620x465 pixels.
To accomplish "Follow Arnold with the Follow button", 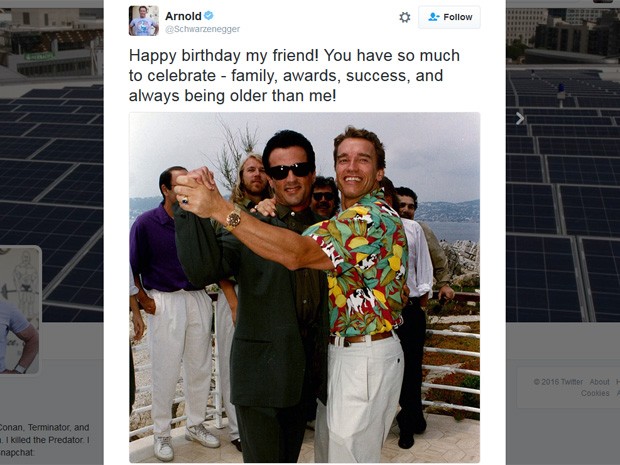I will [449, 17].
